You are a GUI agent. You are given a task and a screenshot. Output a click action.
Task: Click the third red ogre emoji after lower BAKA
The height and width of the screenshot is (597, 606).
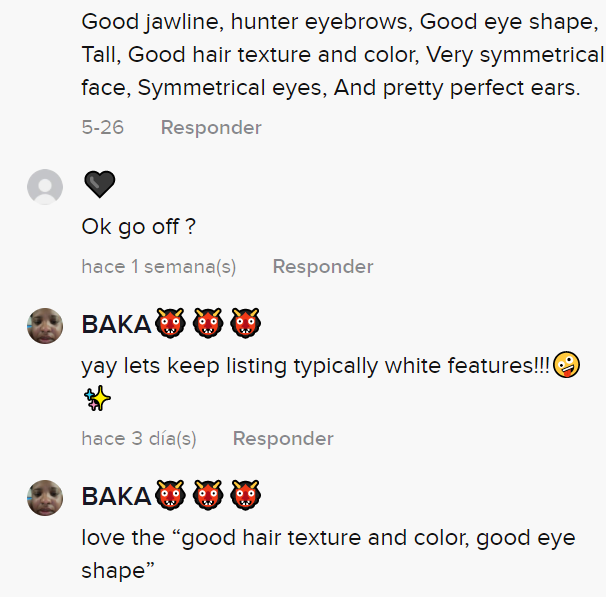click(245, 495)
